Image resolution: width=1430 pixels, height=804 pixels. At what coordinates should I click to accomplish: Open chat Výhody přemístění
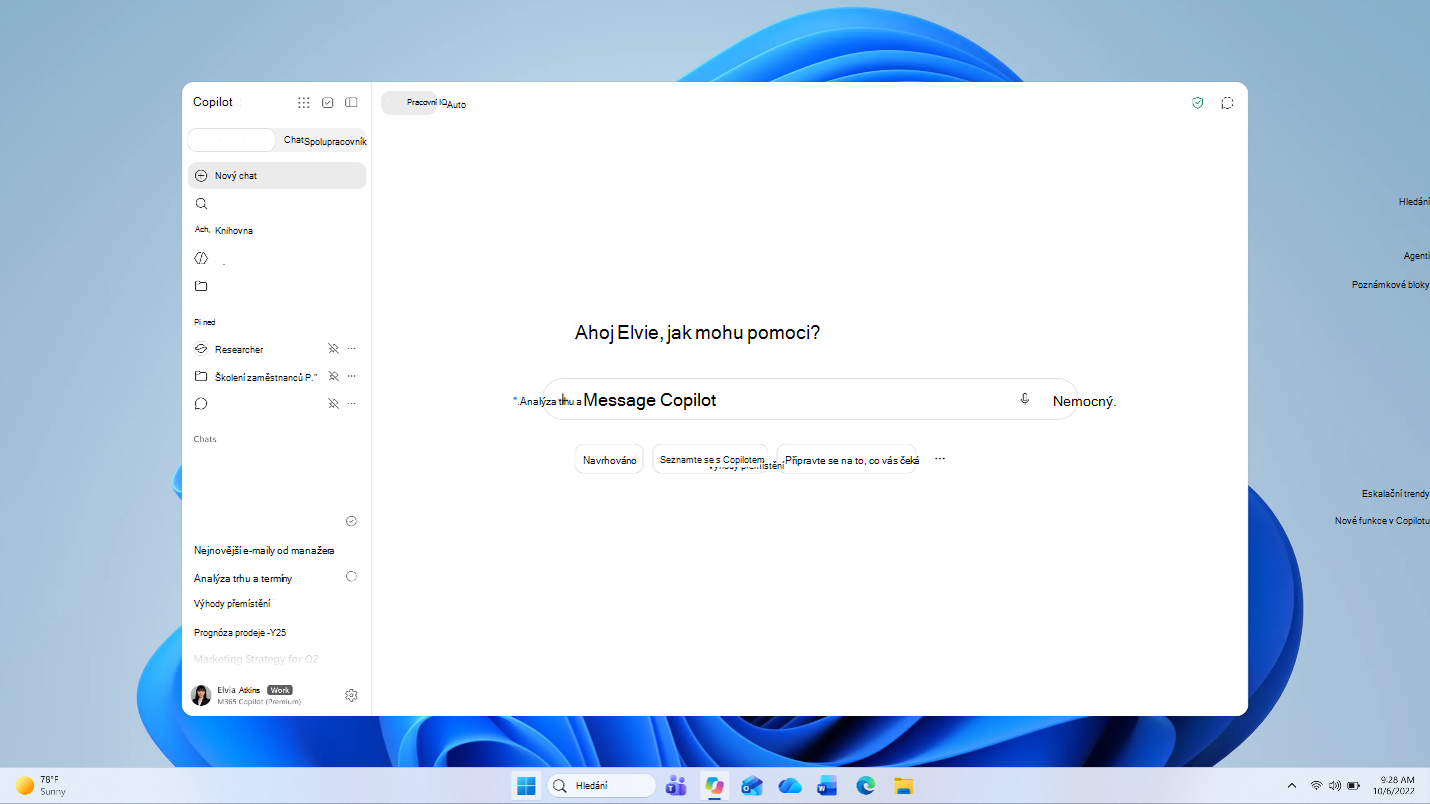click(232, 604)
